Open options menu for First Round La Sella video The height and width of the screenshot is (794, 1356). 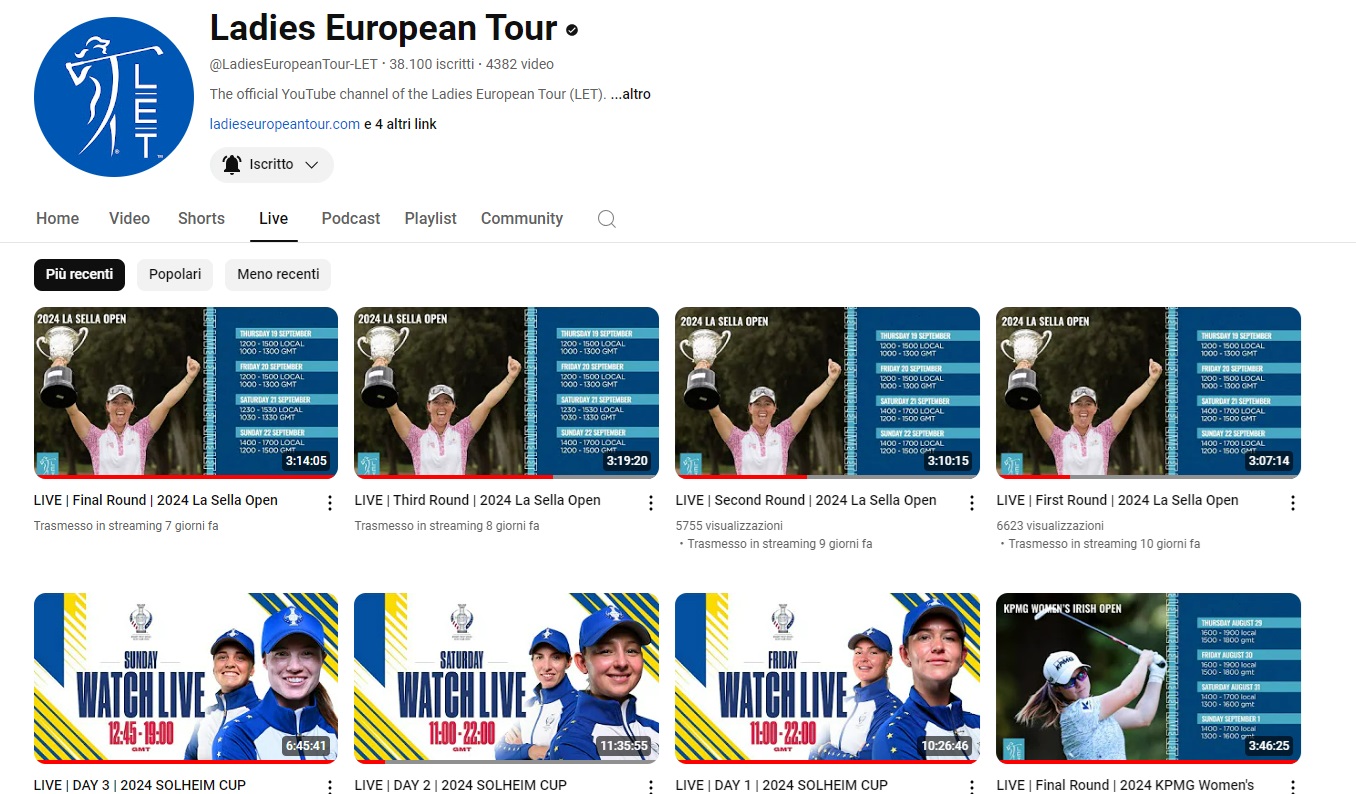[1293, 503]
